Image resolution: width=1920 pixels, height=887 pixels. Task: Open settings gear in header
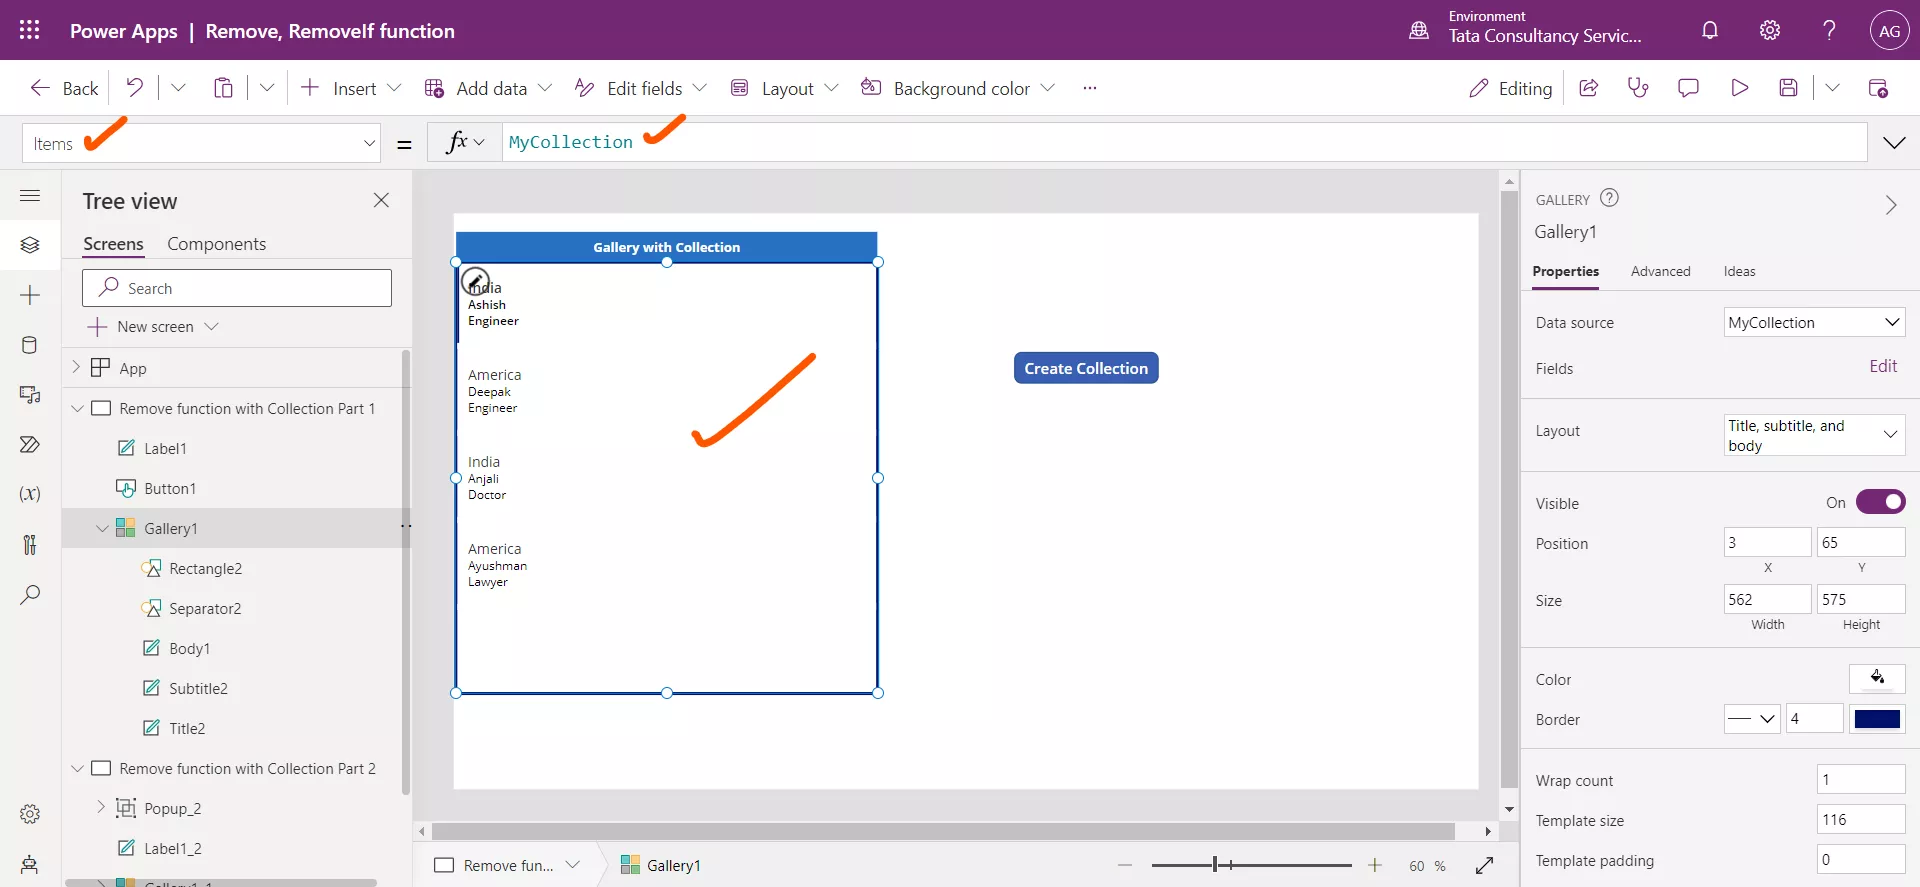(x=1770, y=30)
